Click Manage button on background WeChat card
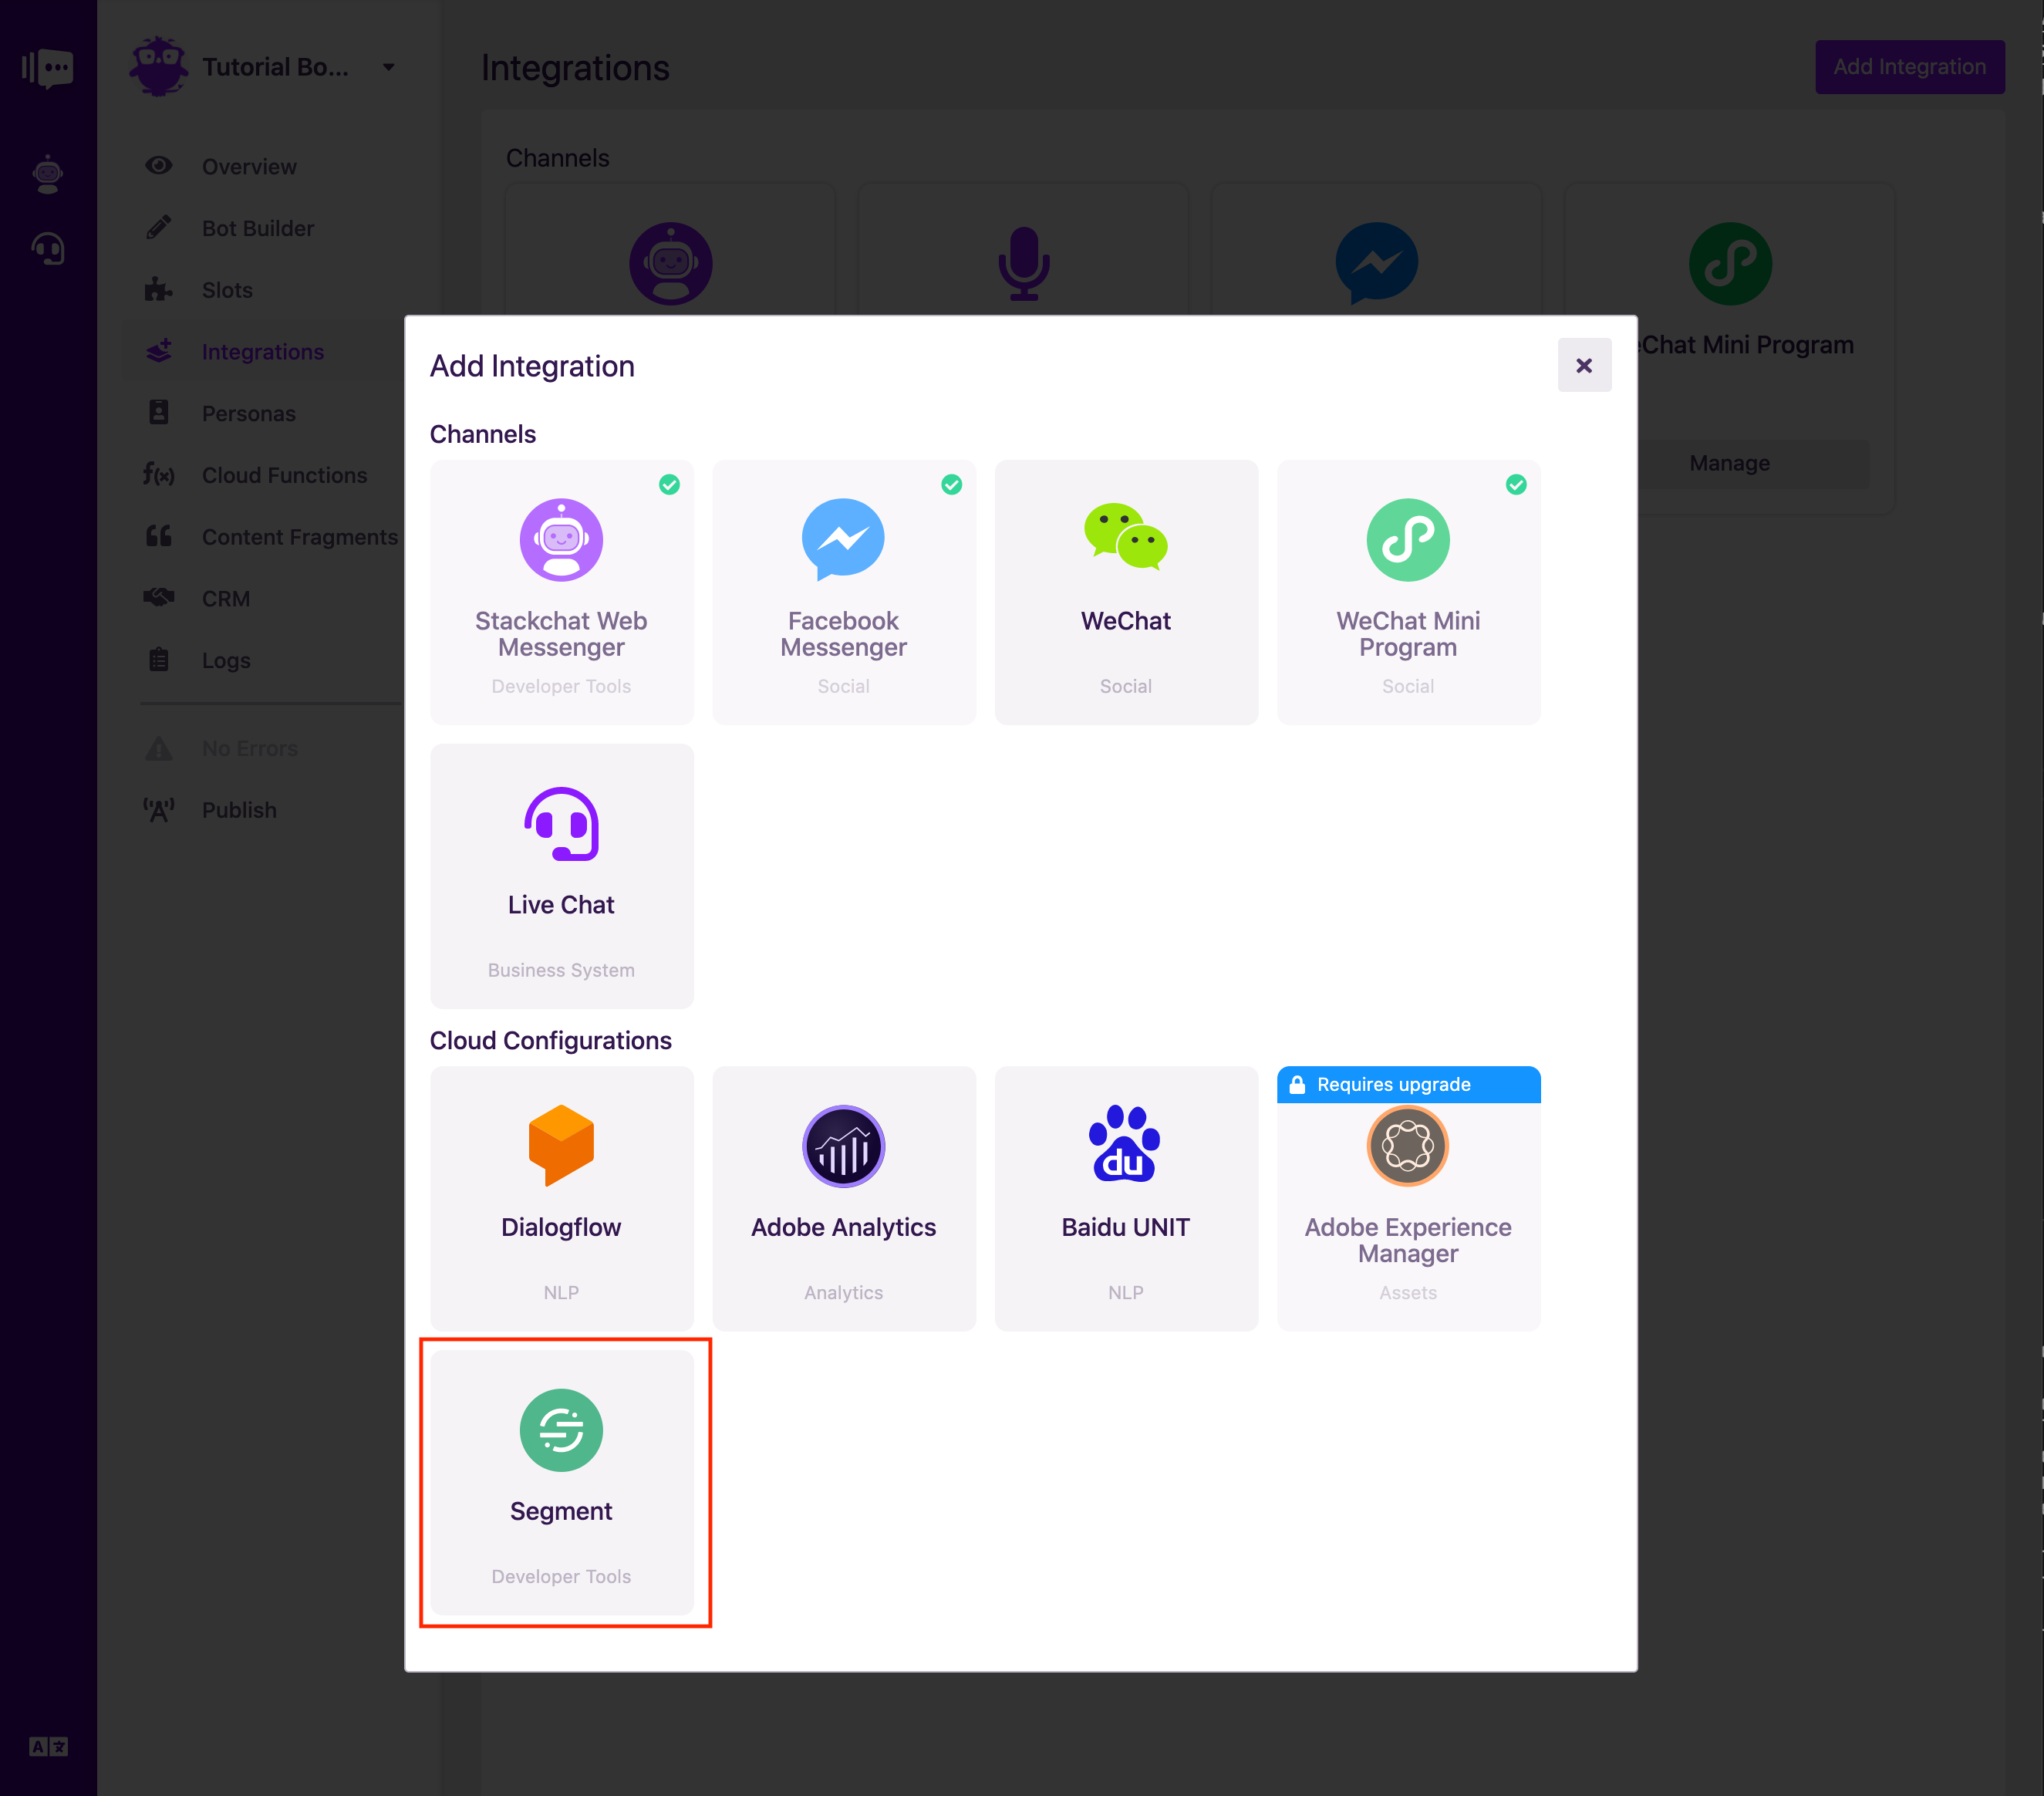Screen dimensions: 2044x1796 pos(1729,463)
